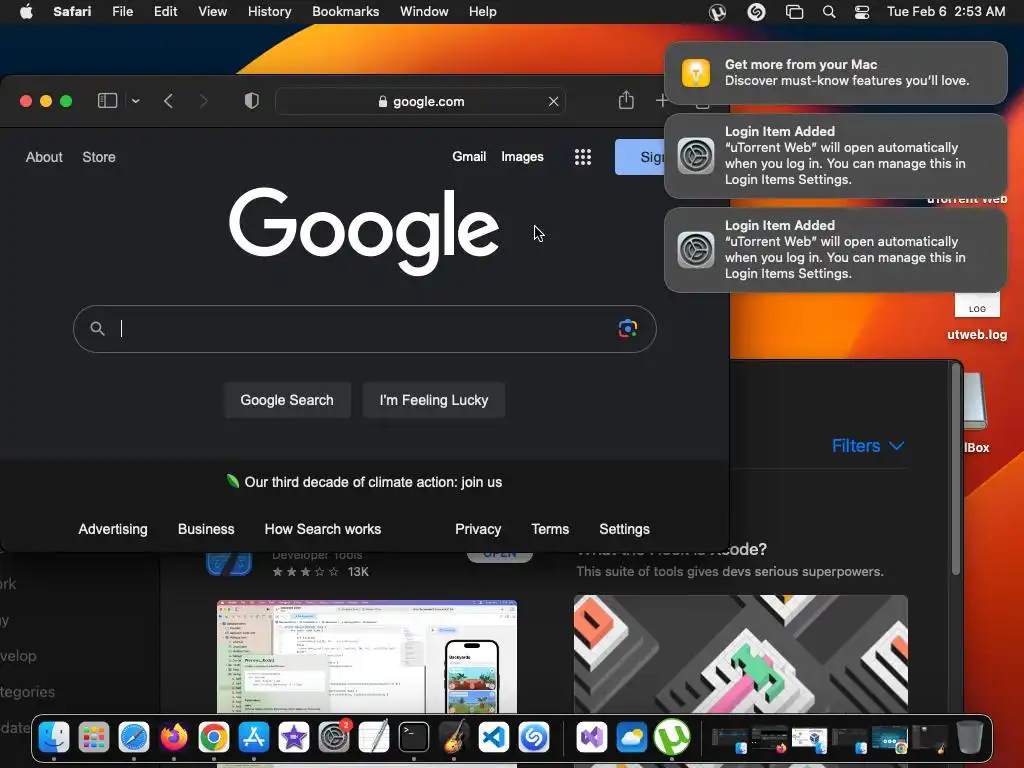Viewport: 1024px width, 768px height.
Task: Open purple Visual Studio icon in dock
Action: click(x=592, y=737)
